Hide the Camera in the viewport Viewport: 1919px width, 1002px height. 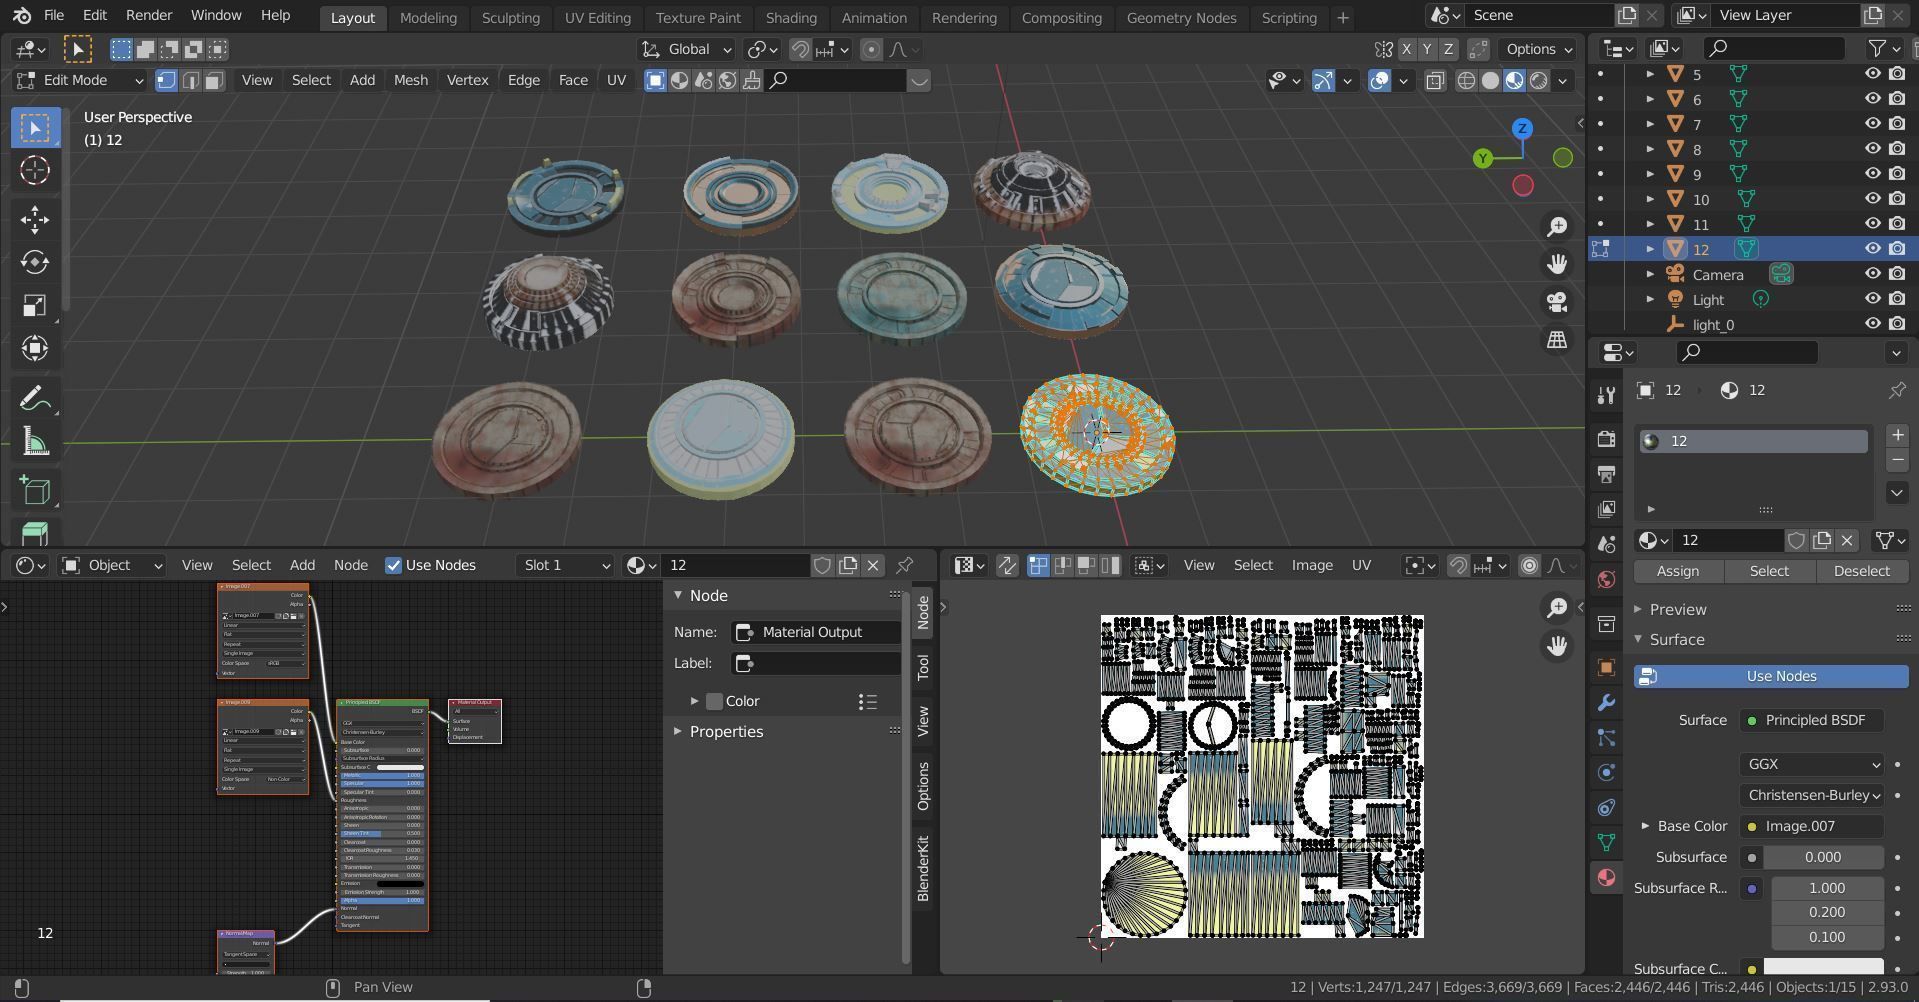[1872, 274]
